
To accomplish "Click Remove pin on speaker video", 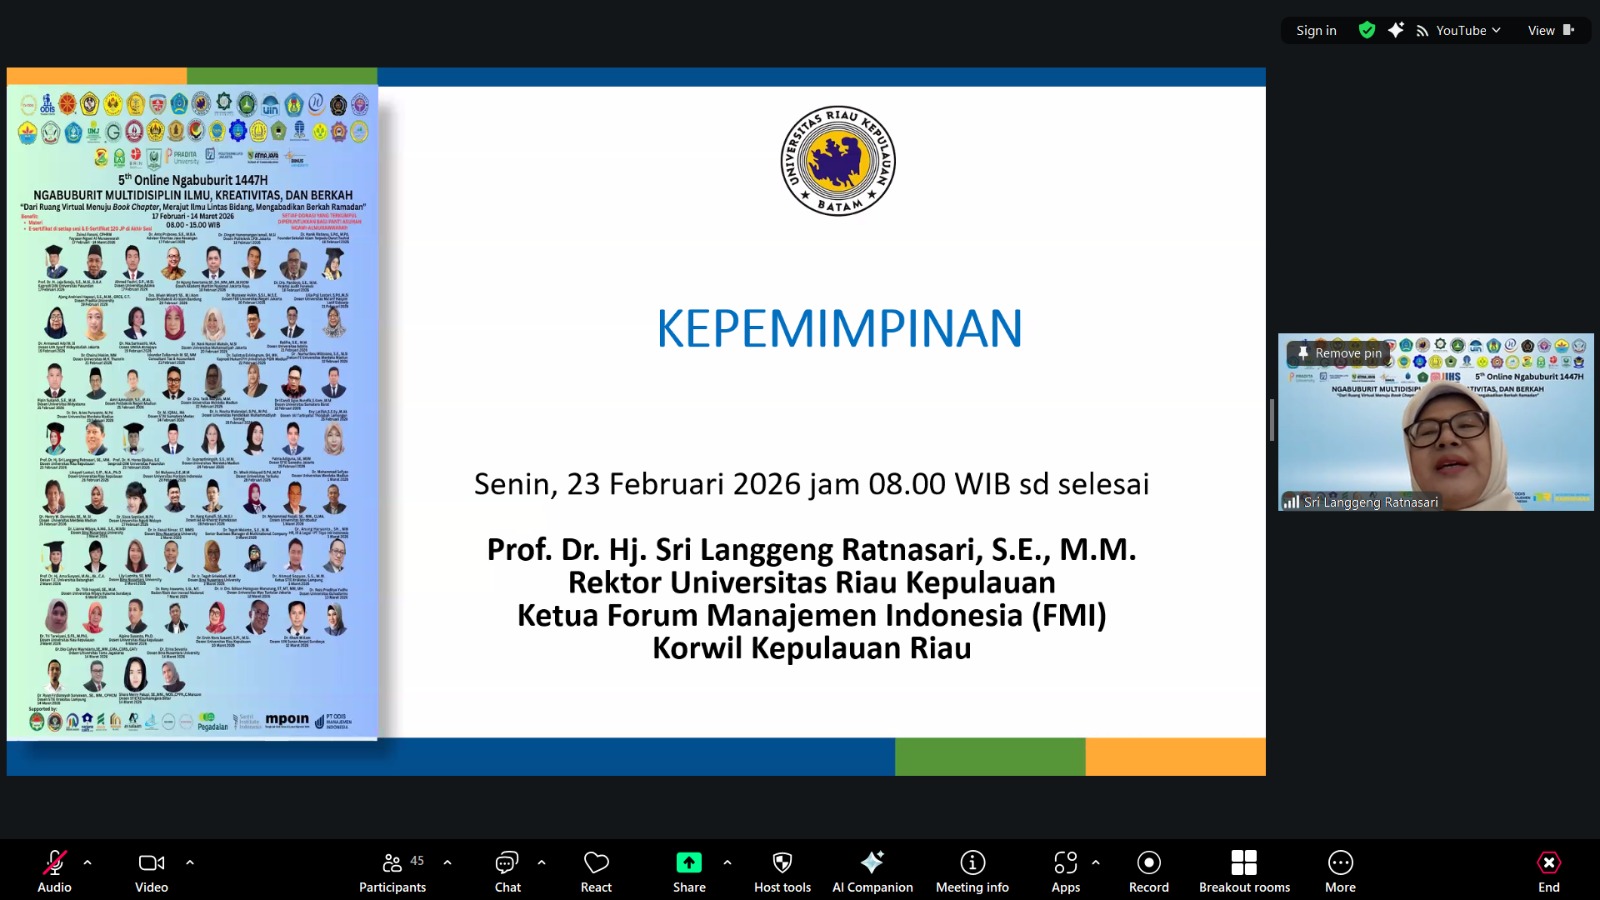I will coord(1339,353).
